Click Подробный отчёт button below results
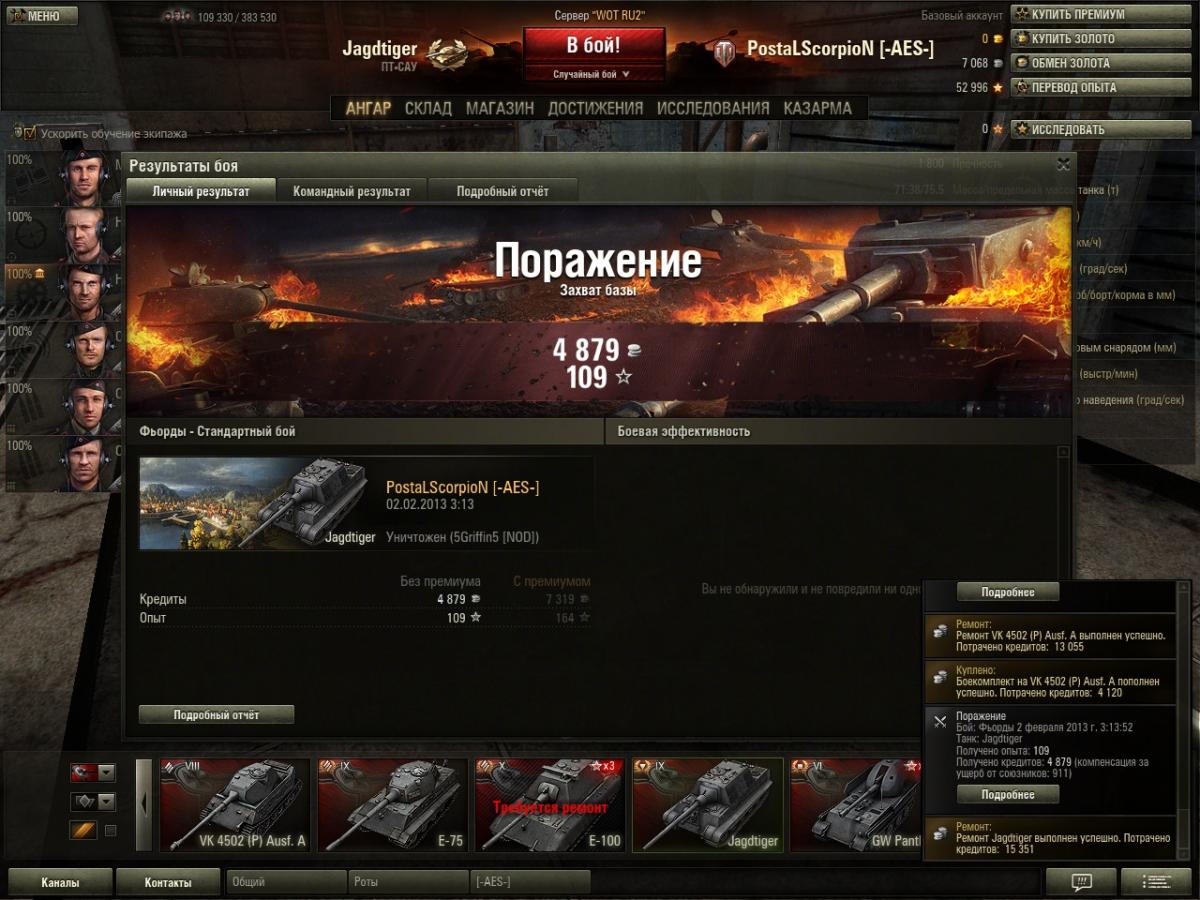Viewport: 1200px width, 900px height. pyautogui.click(x=216, y=715)
